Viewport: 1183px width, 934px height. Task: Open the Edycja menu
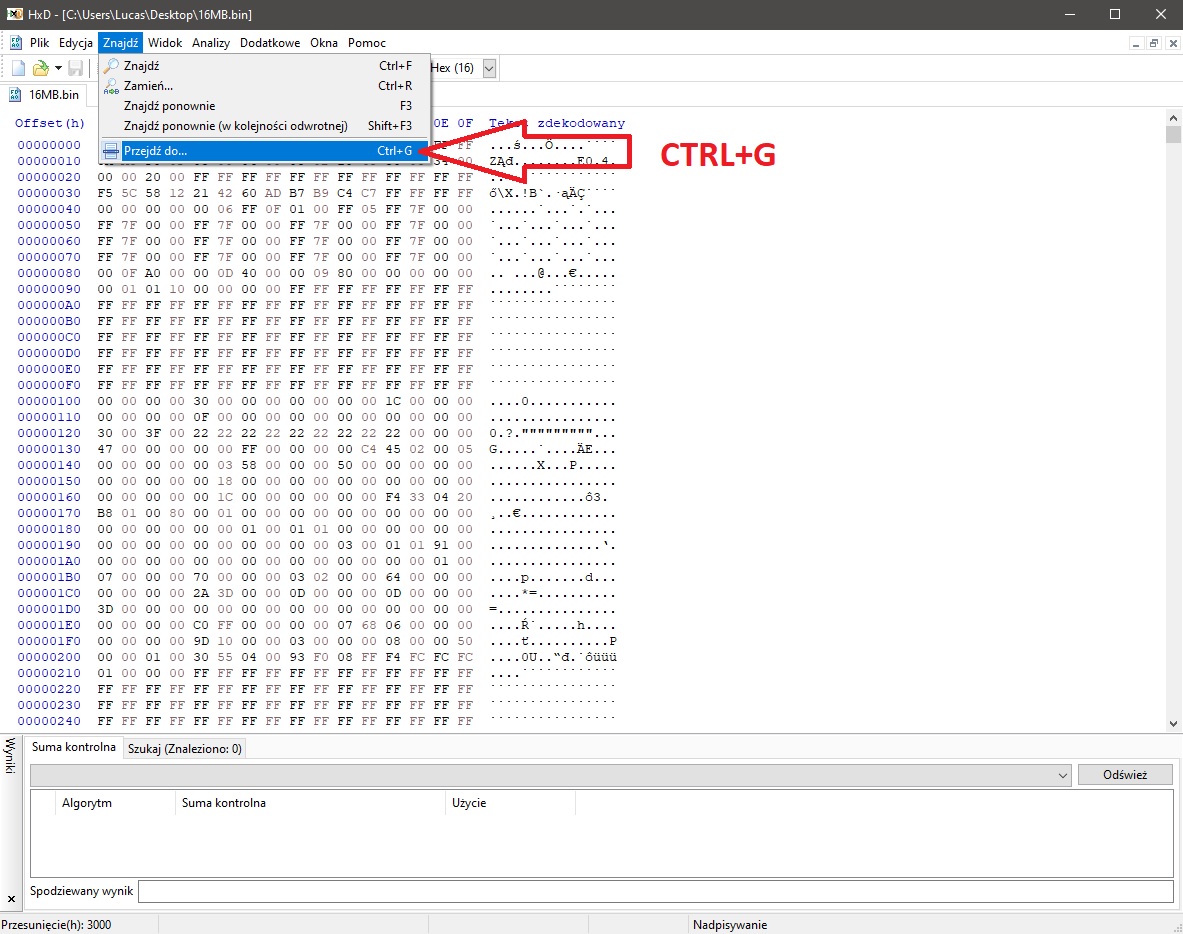point(75,43)
